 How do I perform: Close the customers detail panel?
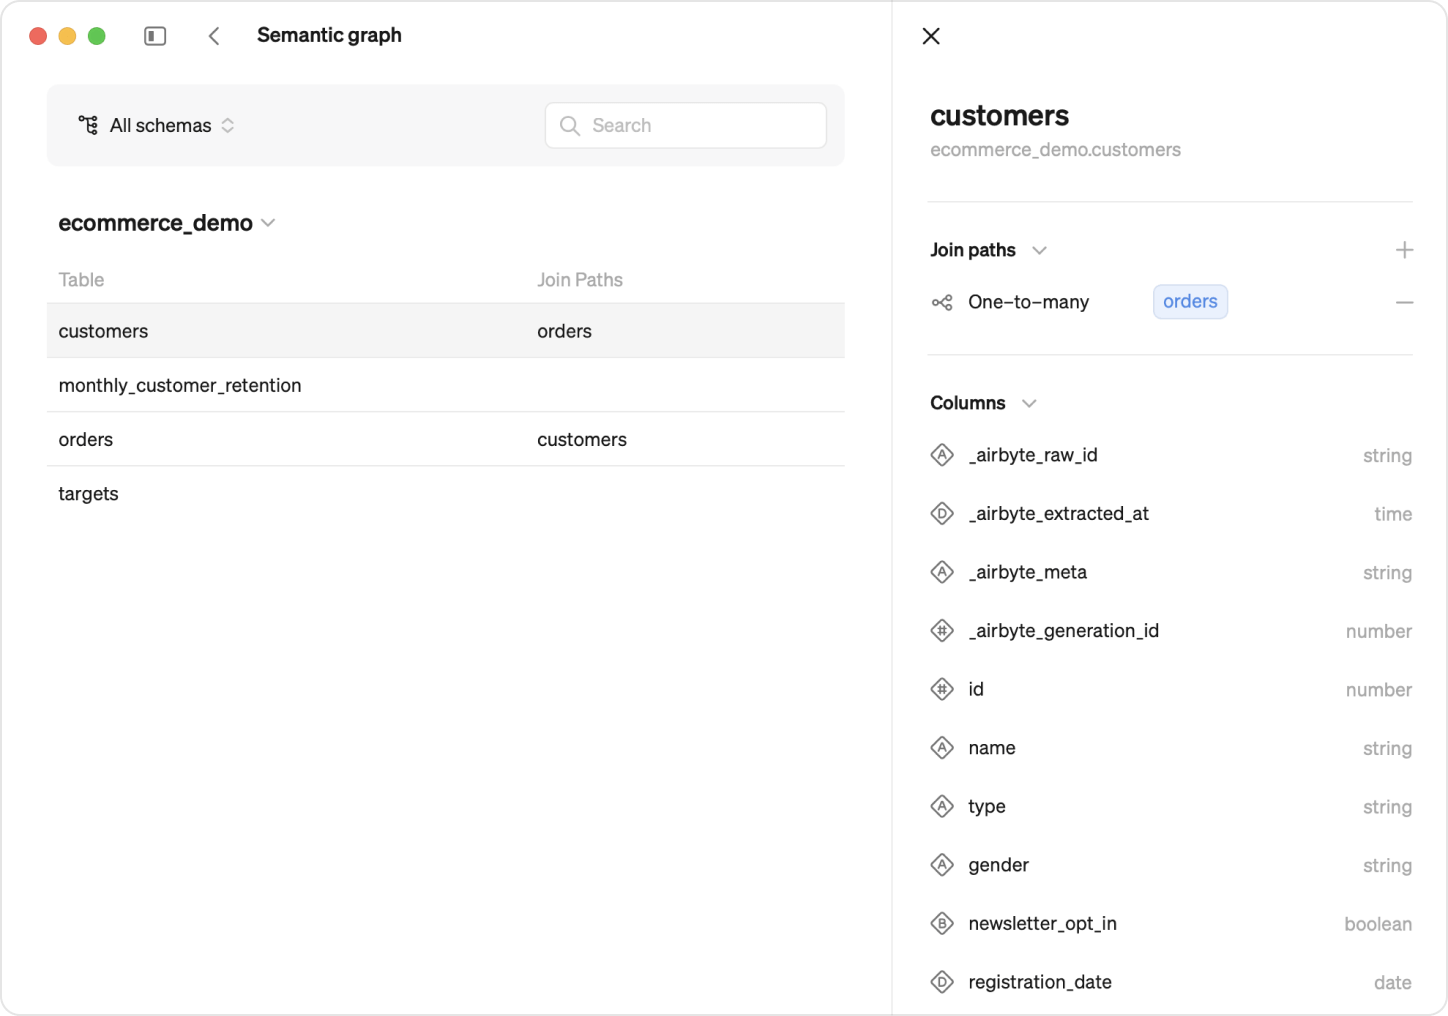click(931, 36)
